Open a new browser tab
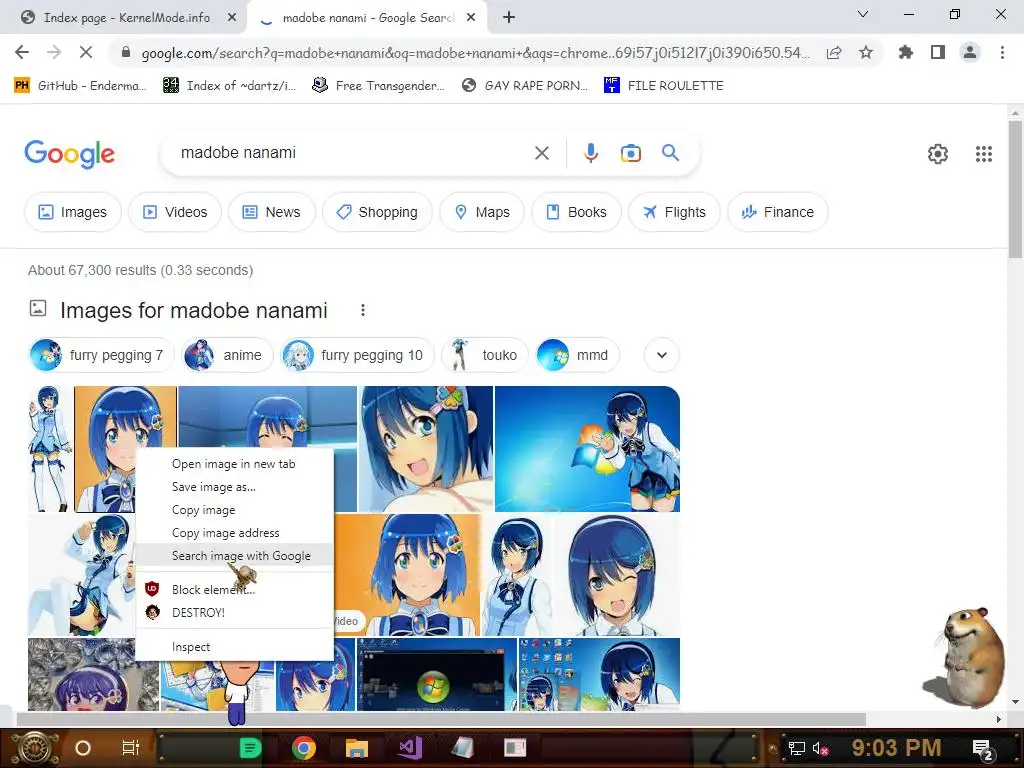 tap(509, 18)
